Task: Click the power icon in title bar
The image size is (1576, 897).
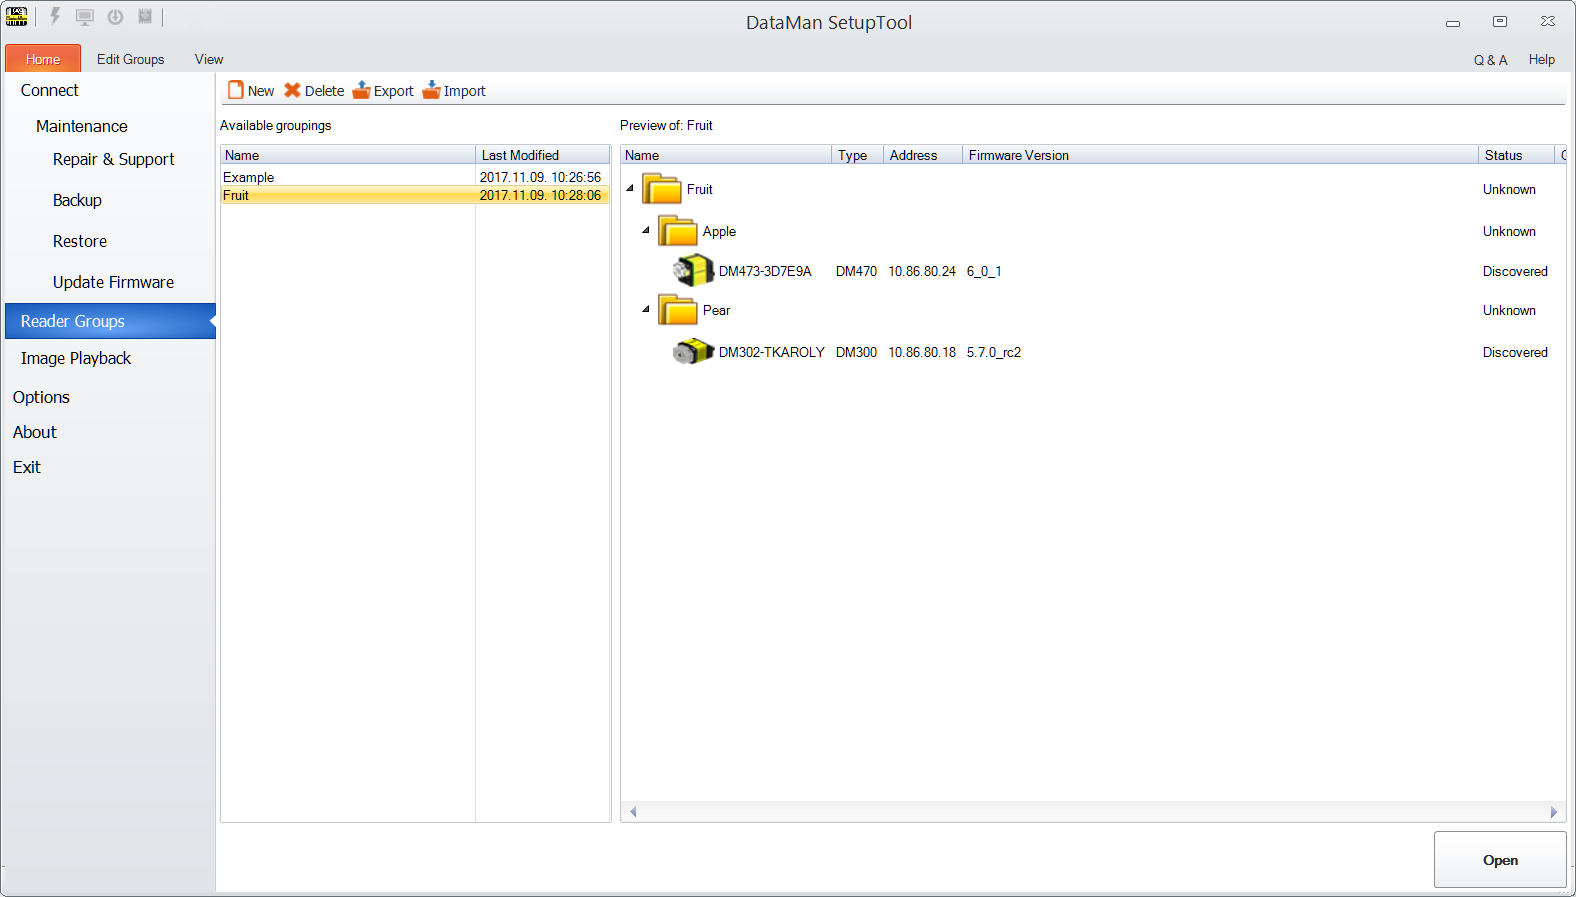Action: click(x=115, y=17)
